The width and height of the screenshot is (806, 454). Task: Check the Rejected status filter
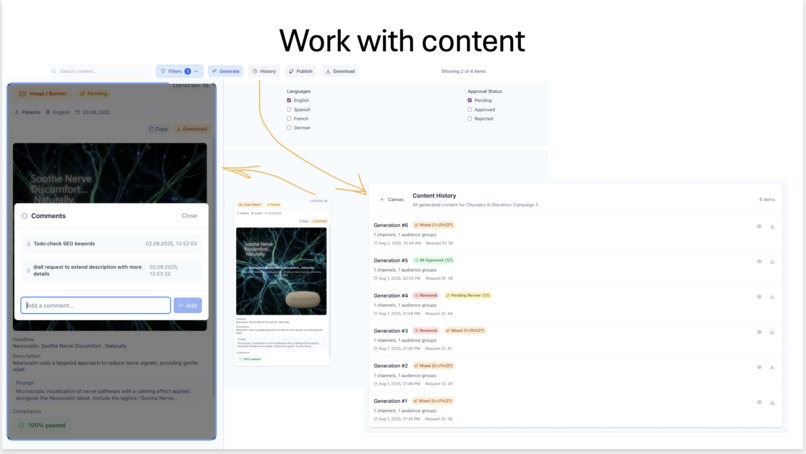[x=470, y=118]
